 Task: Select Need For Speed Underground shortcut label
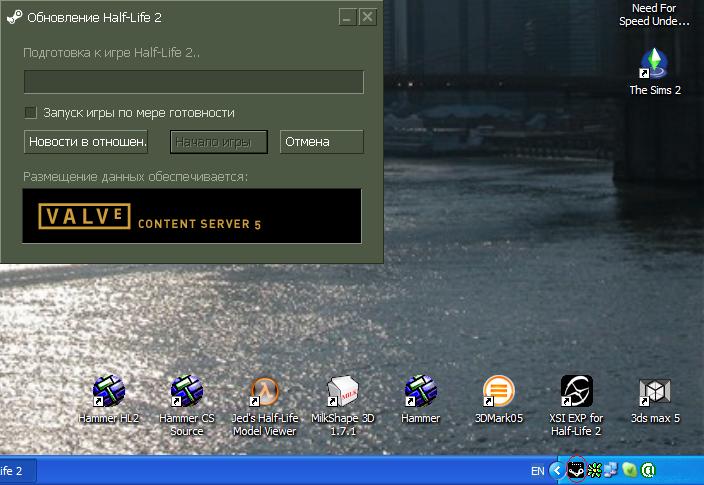[654, 14]
